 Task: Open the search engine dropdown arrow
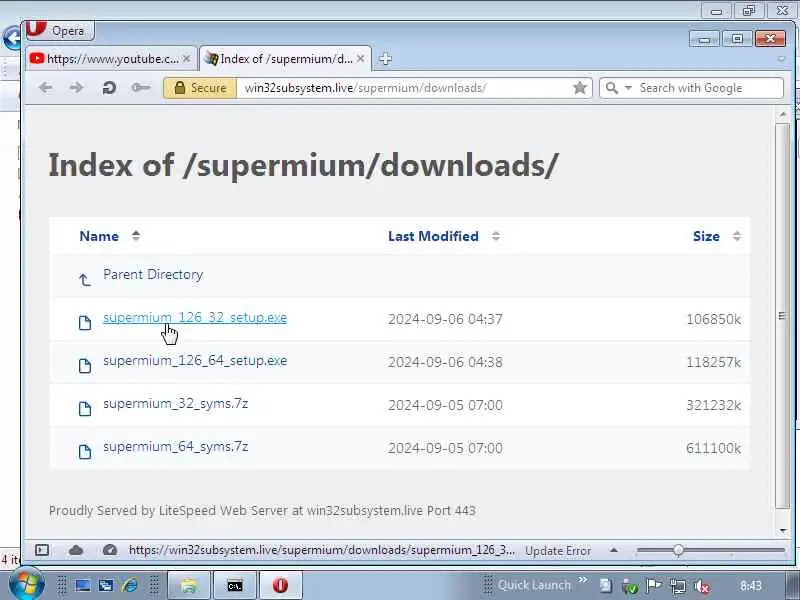(629, 88)
